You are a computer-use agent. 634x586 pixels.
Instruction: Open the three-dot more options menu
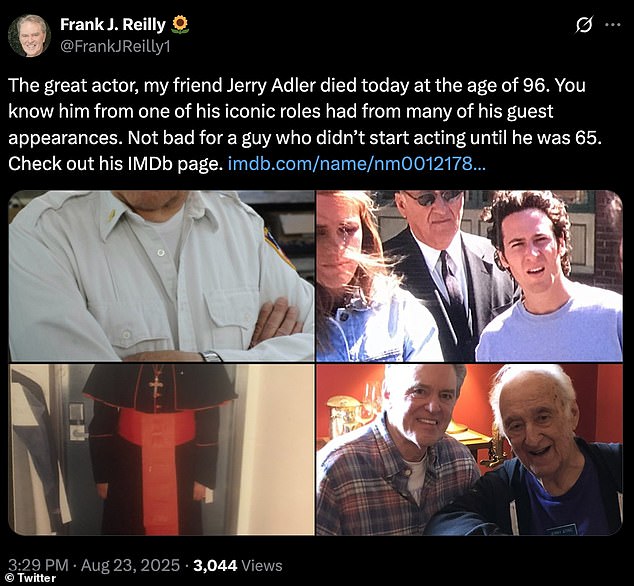(x=613, y=25)
